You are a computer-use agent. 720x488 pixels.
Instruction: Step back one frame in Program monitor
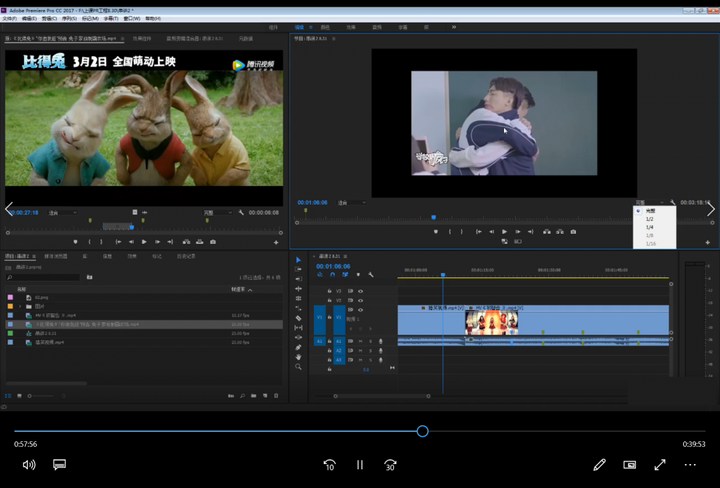pos(491,232)
